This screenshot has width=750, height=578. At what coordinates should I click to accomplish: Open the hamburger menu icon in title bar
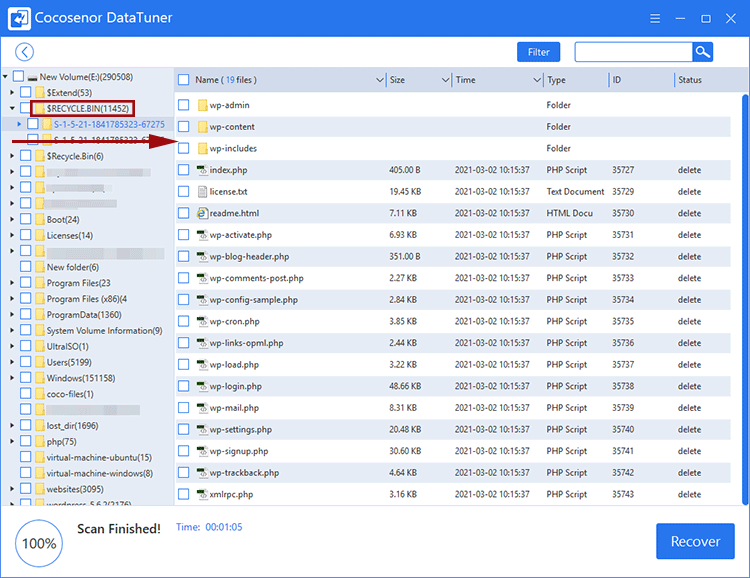click(x=655, y=18)
